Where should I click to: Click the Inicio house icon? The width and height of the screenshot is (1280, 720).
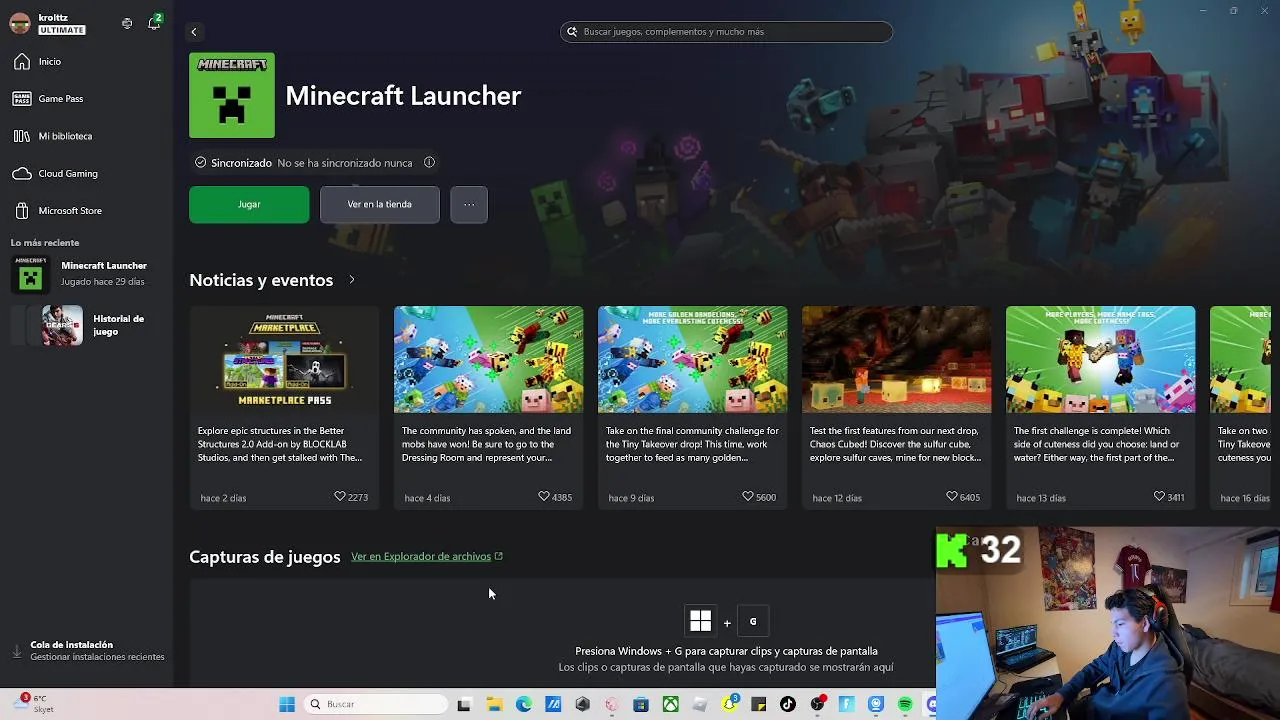(22, 62)
